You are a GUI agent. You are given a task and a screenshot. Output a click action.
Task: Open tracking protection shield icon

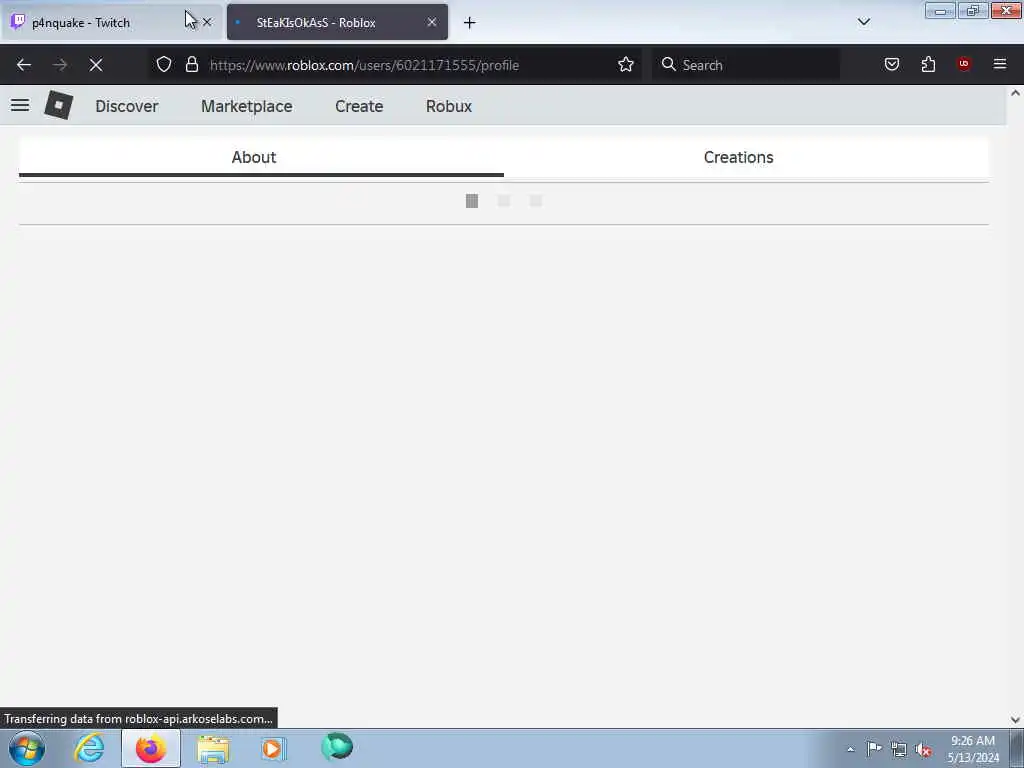click(164, 65)
